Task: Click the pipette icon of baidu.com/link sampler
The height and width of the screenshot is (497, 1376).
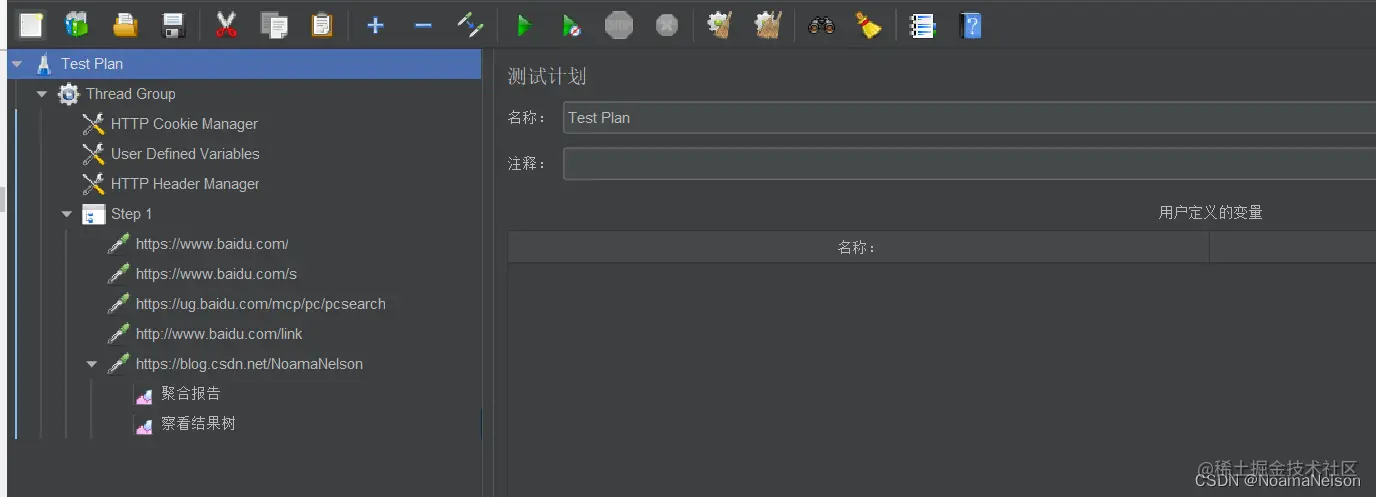Action: pos(118,334)
